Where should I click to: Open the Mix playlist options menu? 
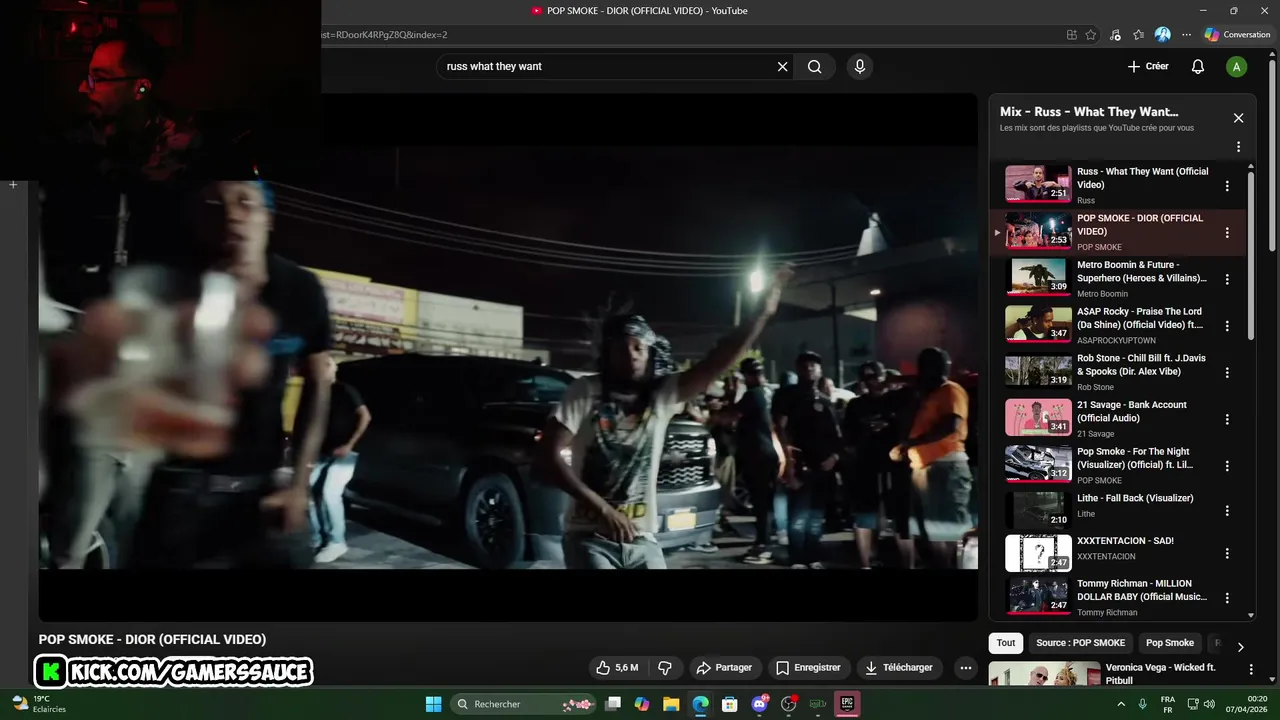pyautogui.click(x=1238, y=147)
